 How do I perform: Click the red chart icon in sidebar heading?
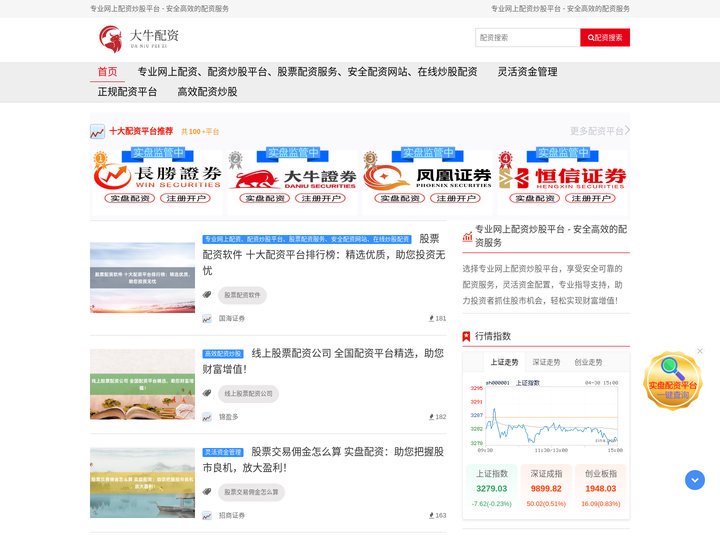467,237
